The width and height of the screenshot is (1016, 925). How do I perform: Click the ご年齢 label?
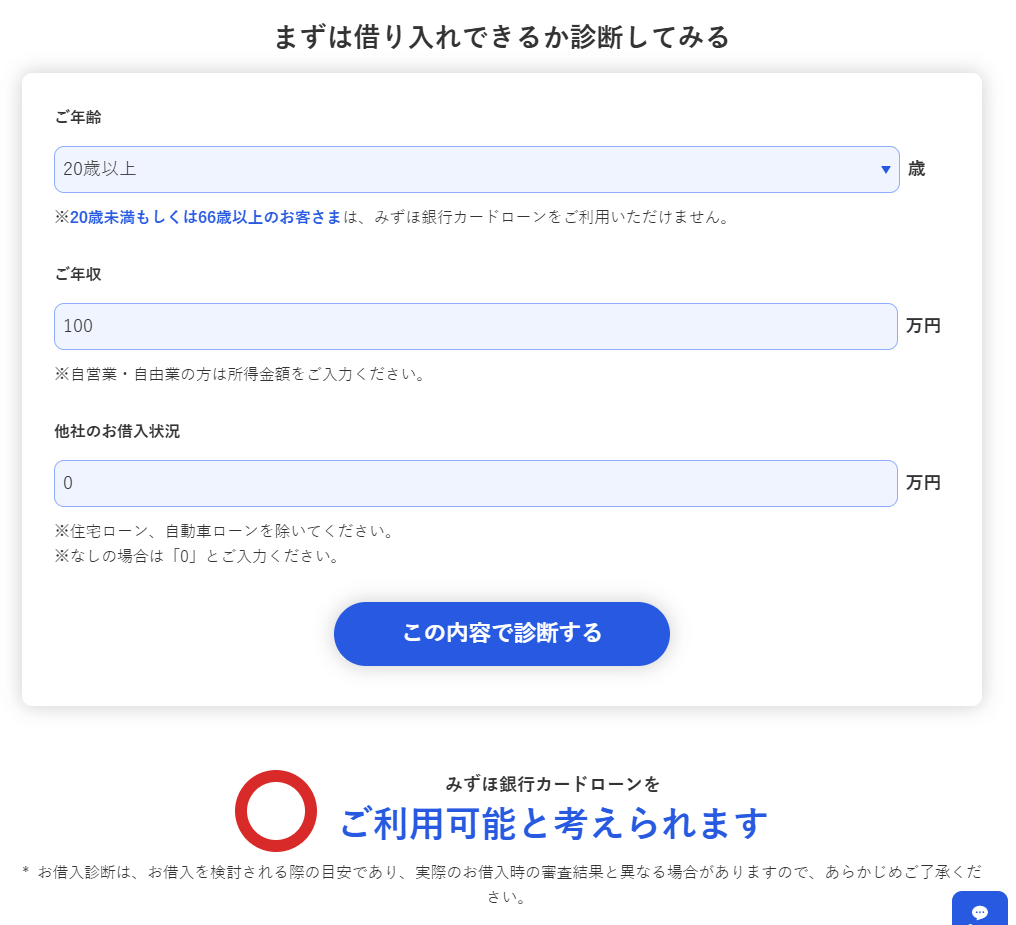[x=78, y=117]
